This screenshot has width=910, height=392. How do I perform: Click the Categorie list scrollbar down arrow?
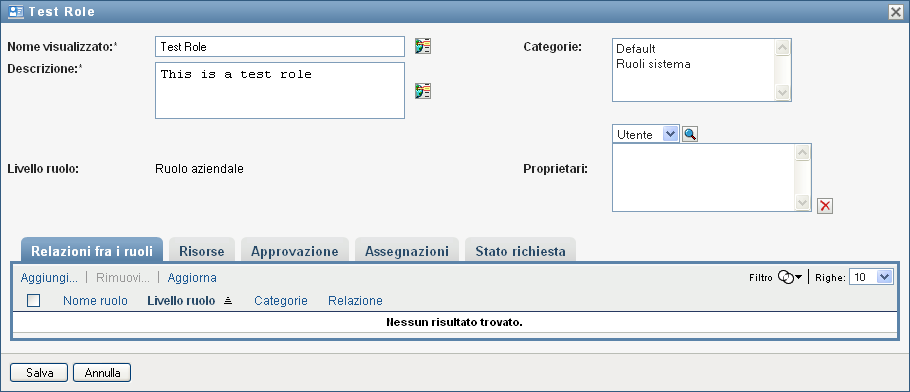tap(782, 92)
